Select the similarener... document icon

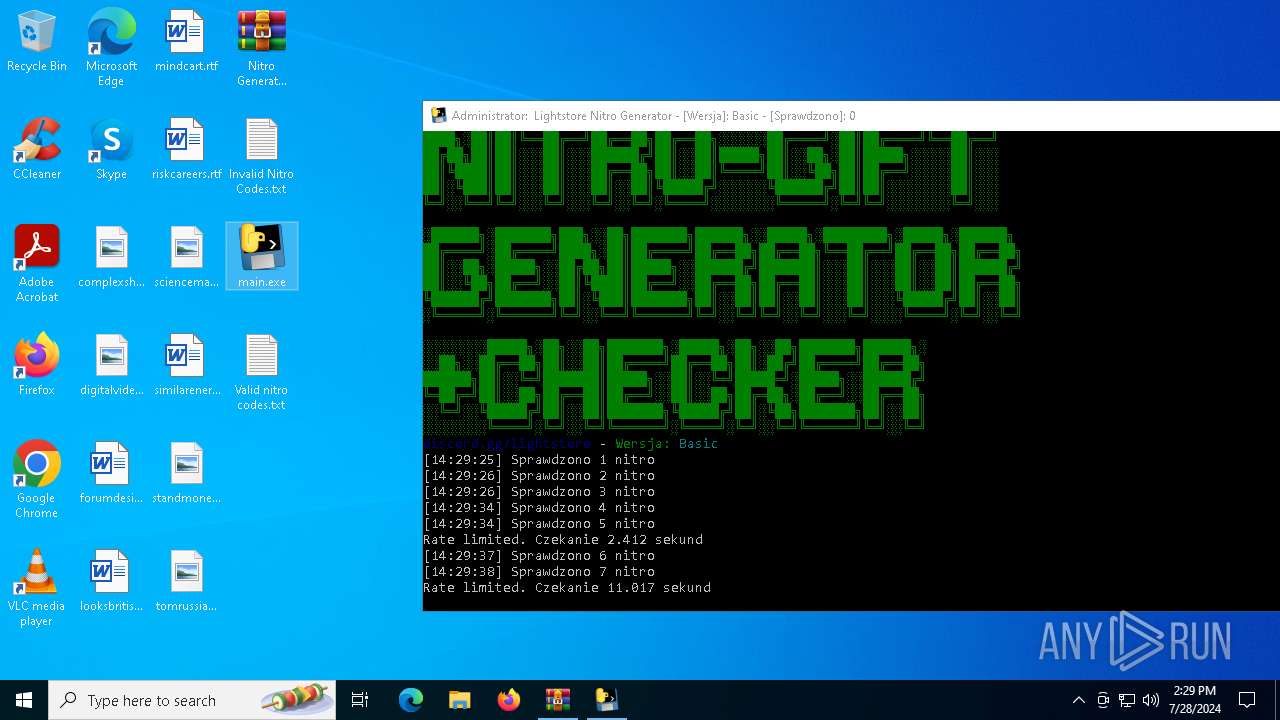point(186,365)
